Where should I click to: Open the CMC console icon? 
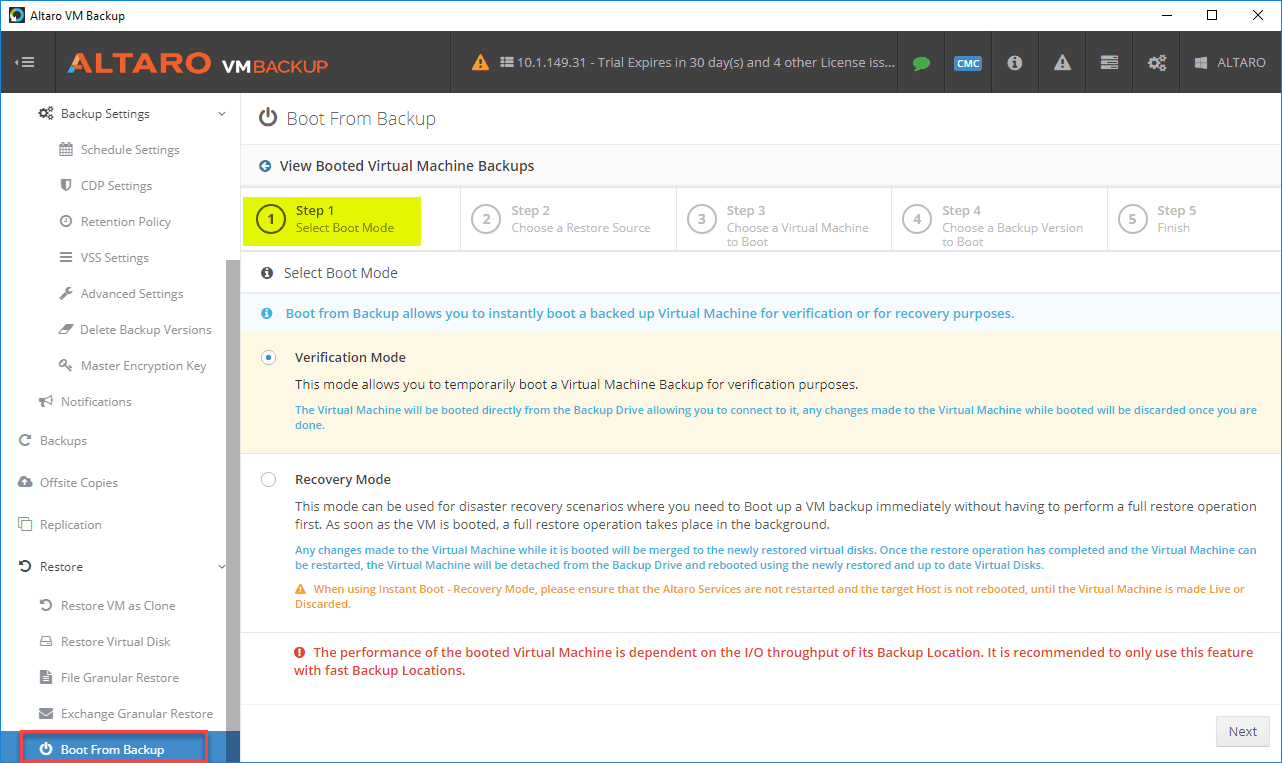(967, 63)
